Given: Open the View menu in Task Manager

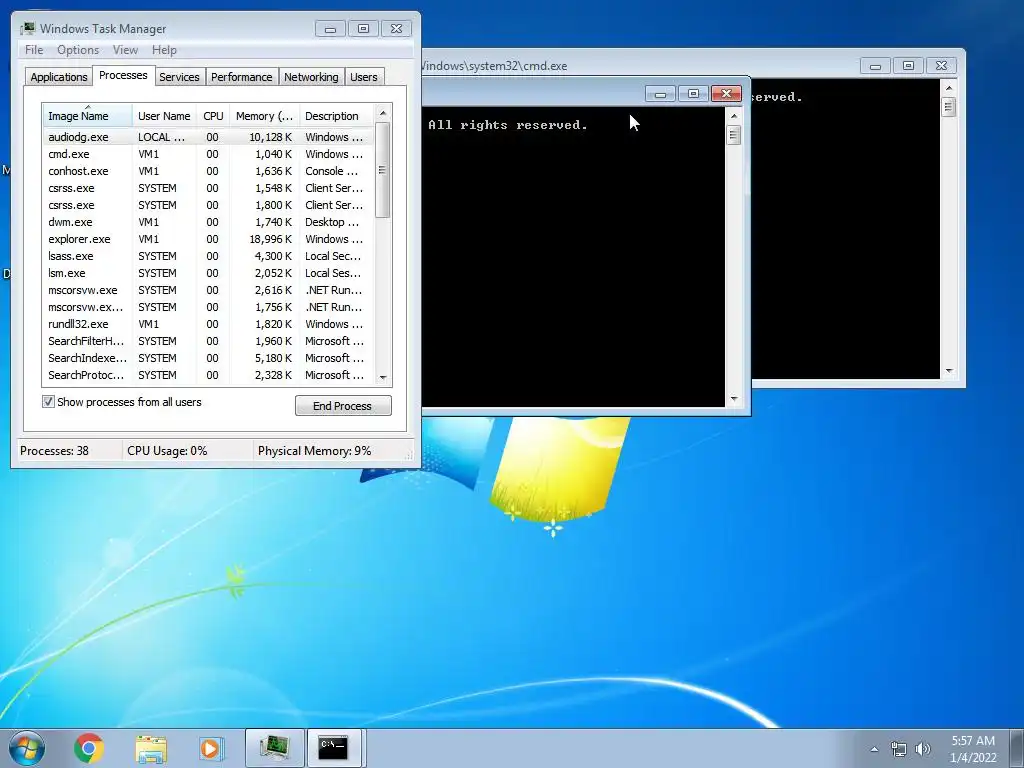Looking at the screenshot, I should point(125,50).
